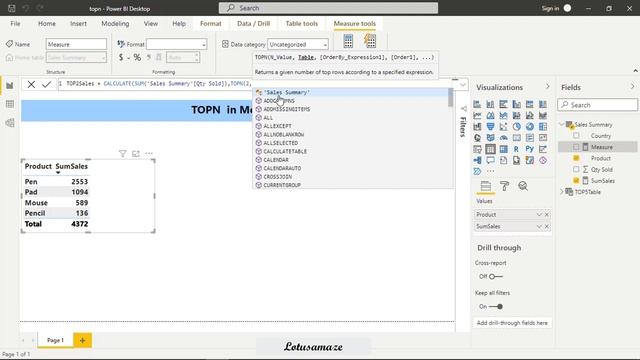
Task: Click the New measure icon in ribbon
Action: [348, 41]
